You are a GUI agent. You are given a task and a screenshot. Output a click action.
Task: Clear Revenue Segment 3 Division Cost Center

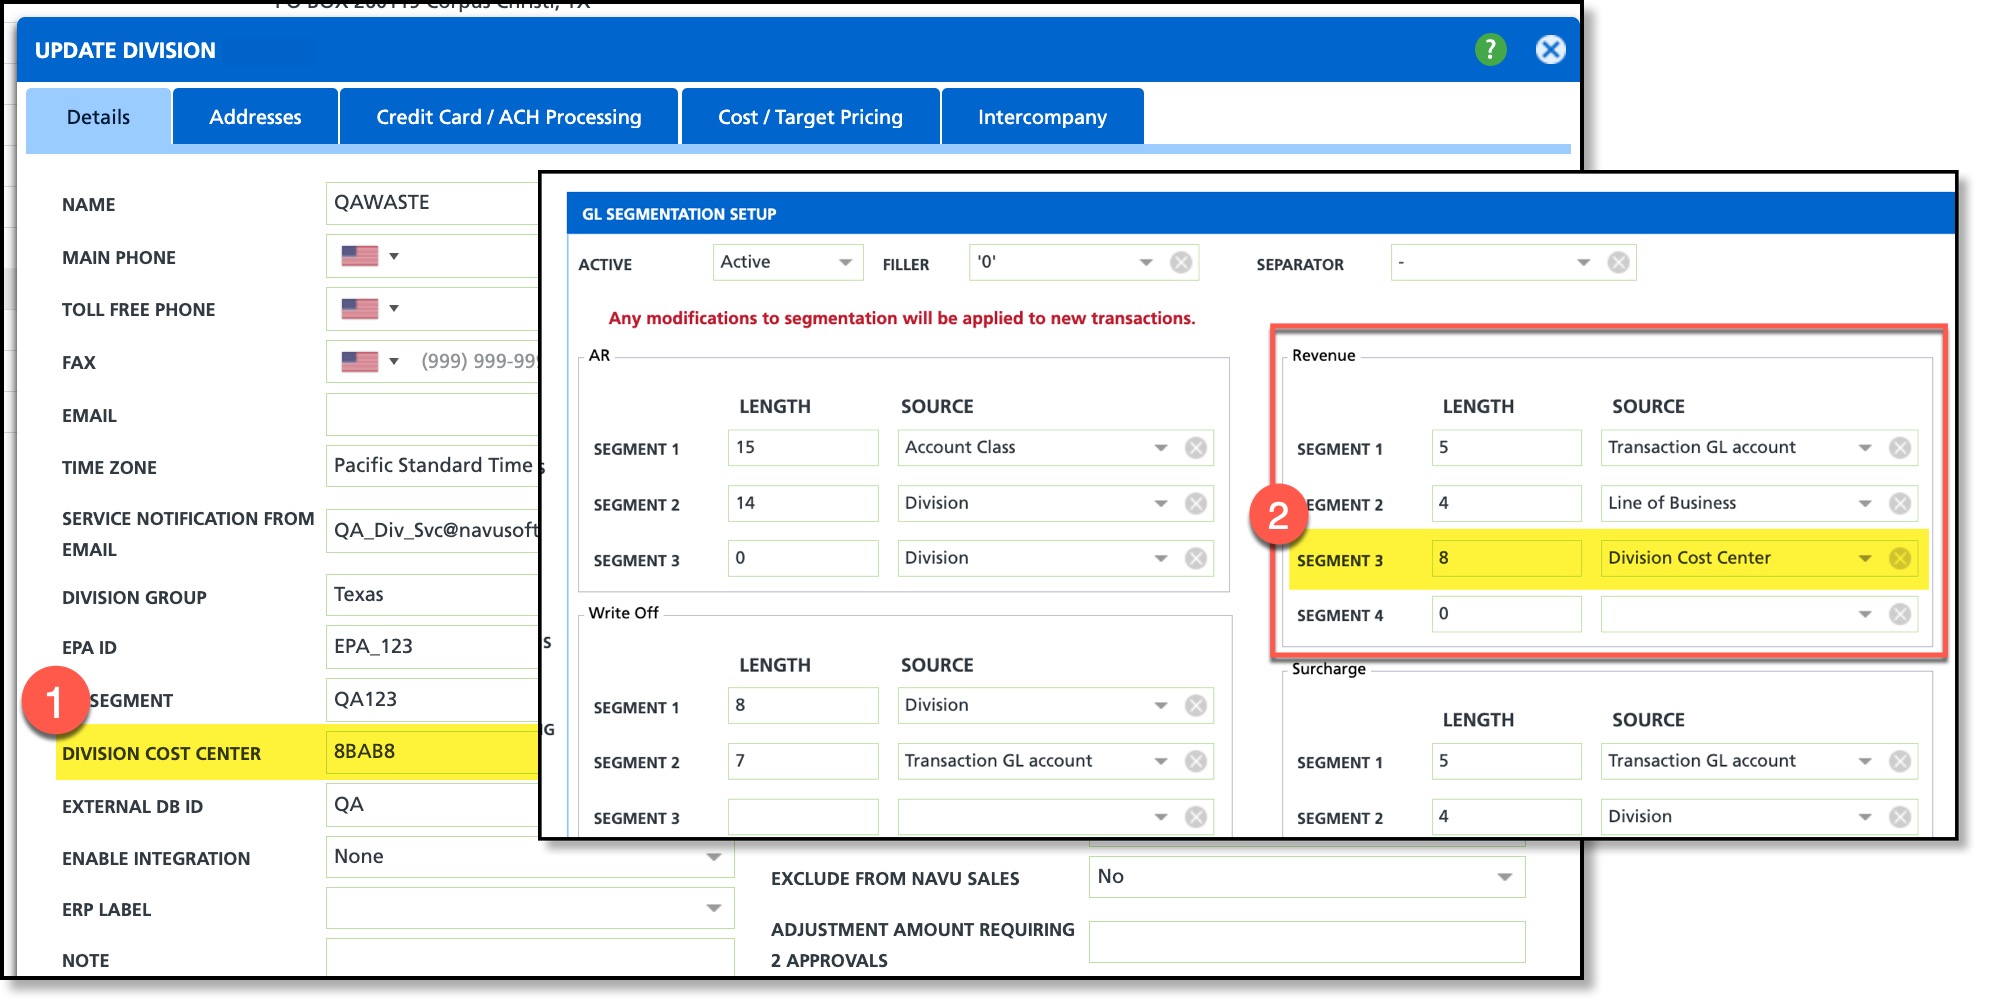(x=1899, y=558)
